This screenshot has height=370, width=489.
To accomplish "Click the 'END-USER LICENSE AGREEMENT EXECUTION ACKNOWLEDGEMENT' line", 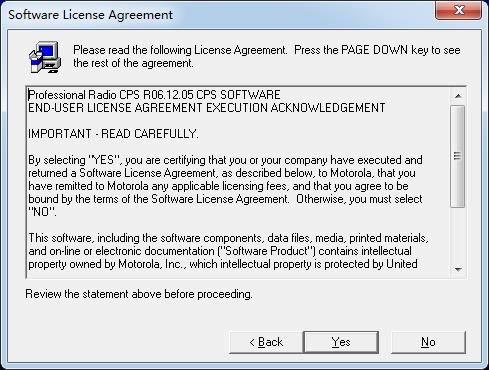I will (x=207, y=108).
